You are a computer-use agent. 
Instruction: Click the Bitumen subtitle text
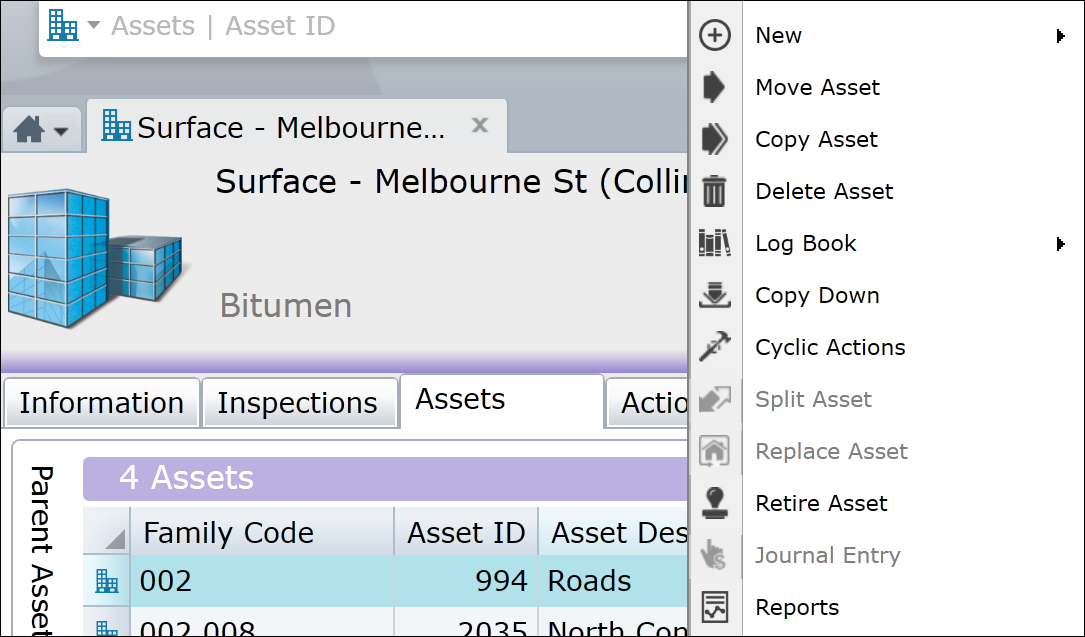tap(286, 306)
